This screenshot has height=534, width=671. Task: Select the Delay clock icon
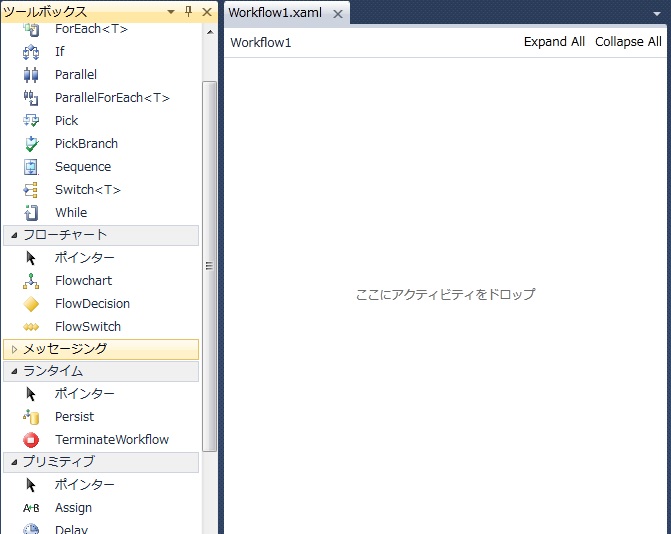[31, 529]
